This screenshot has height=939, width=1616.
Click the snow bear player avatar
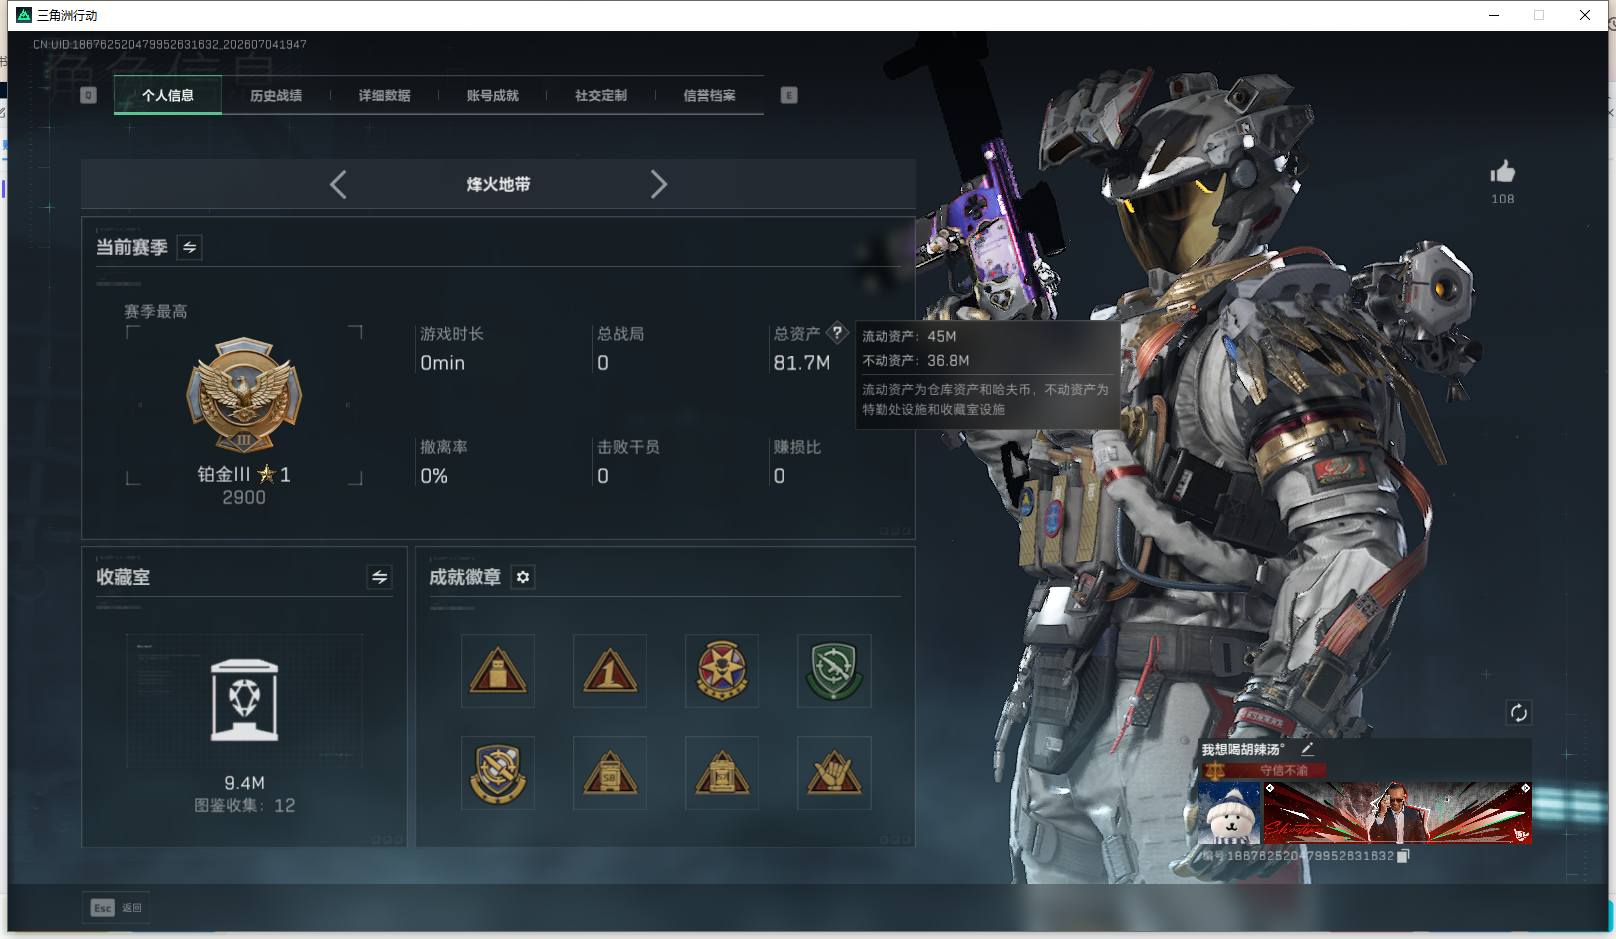click(1230, 814)
